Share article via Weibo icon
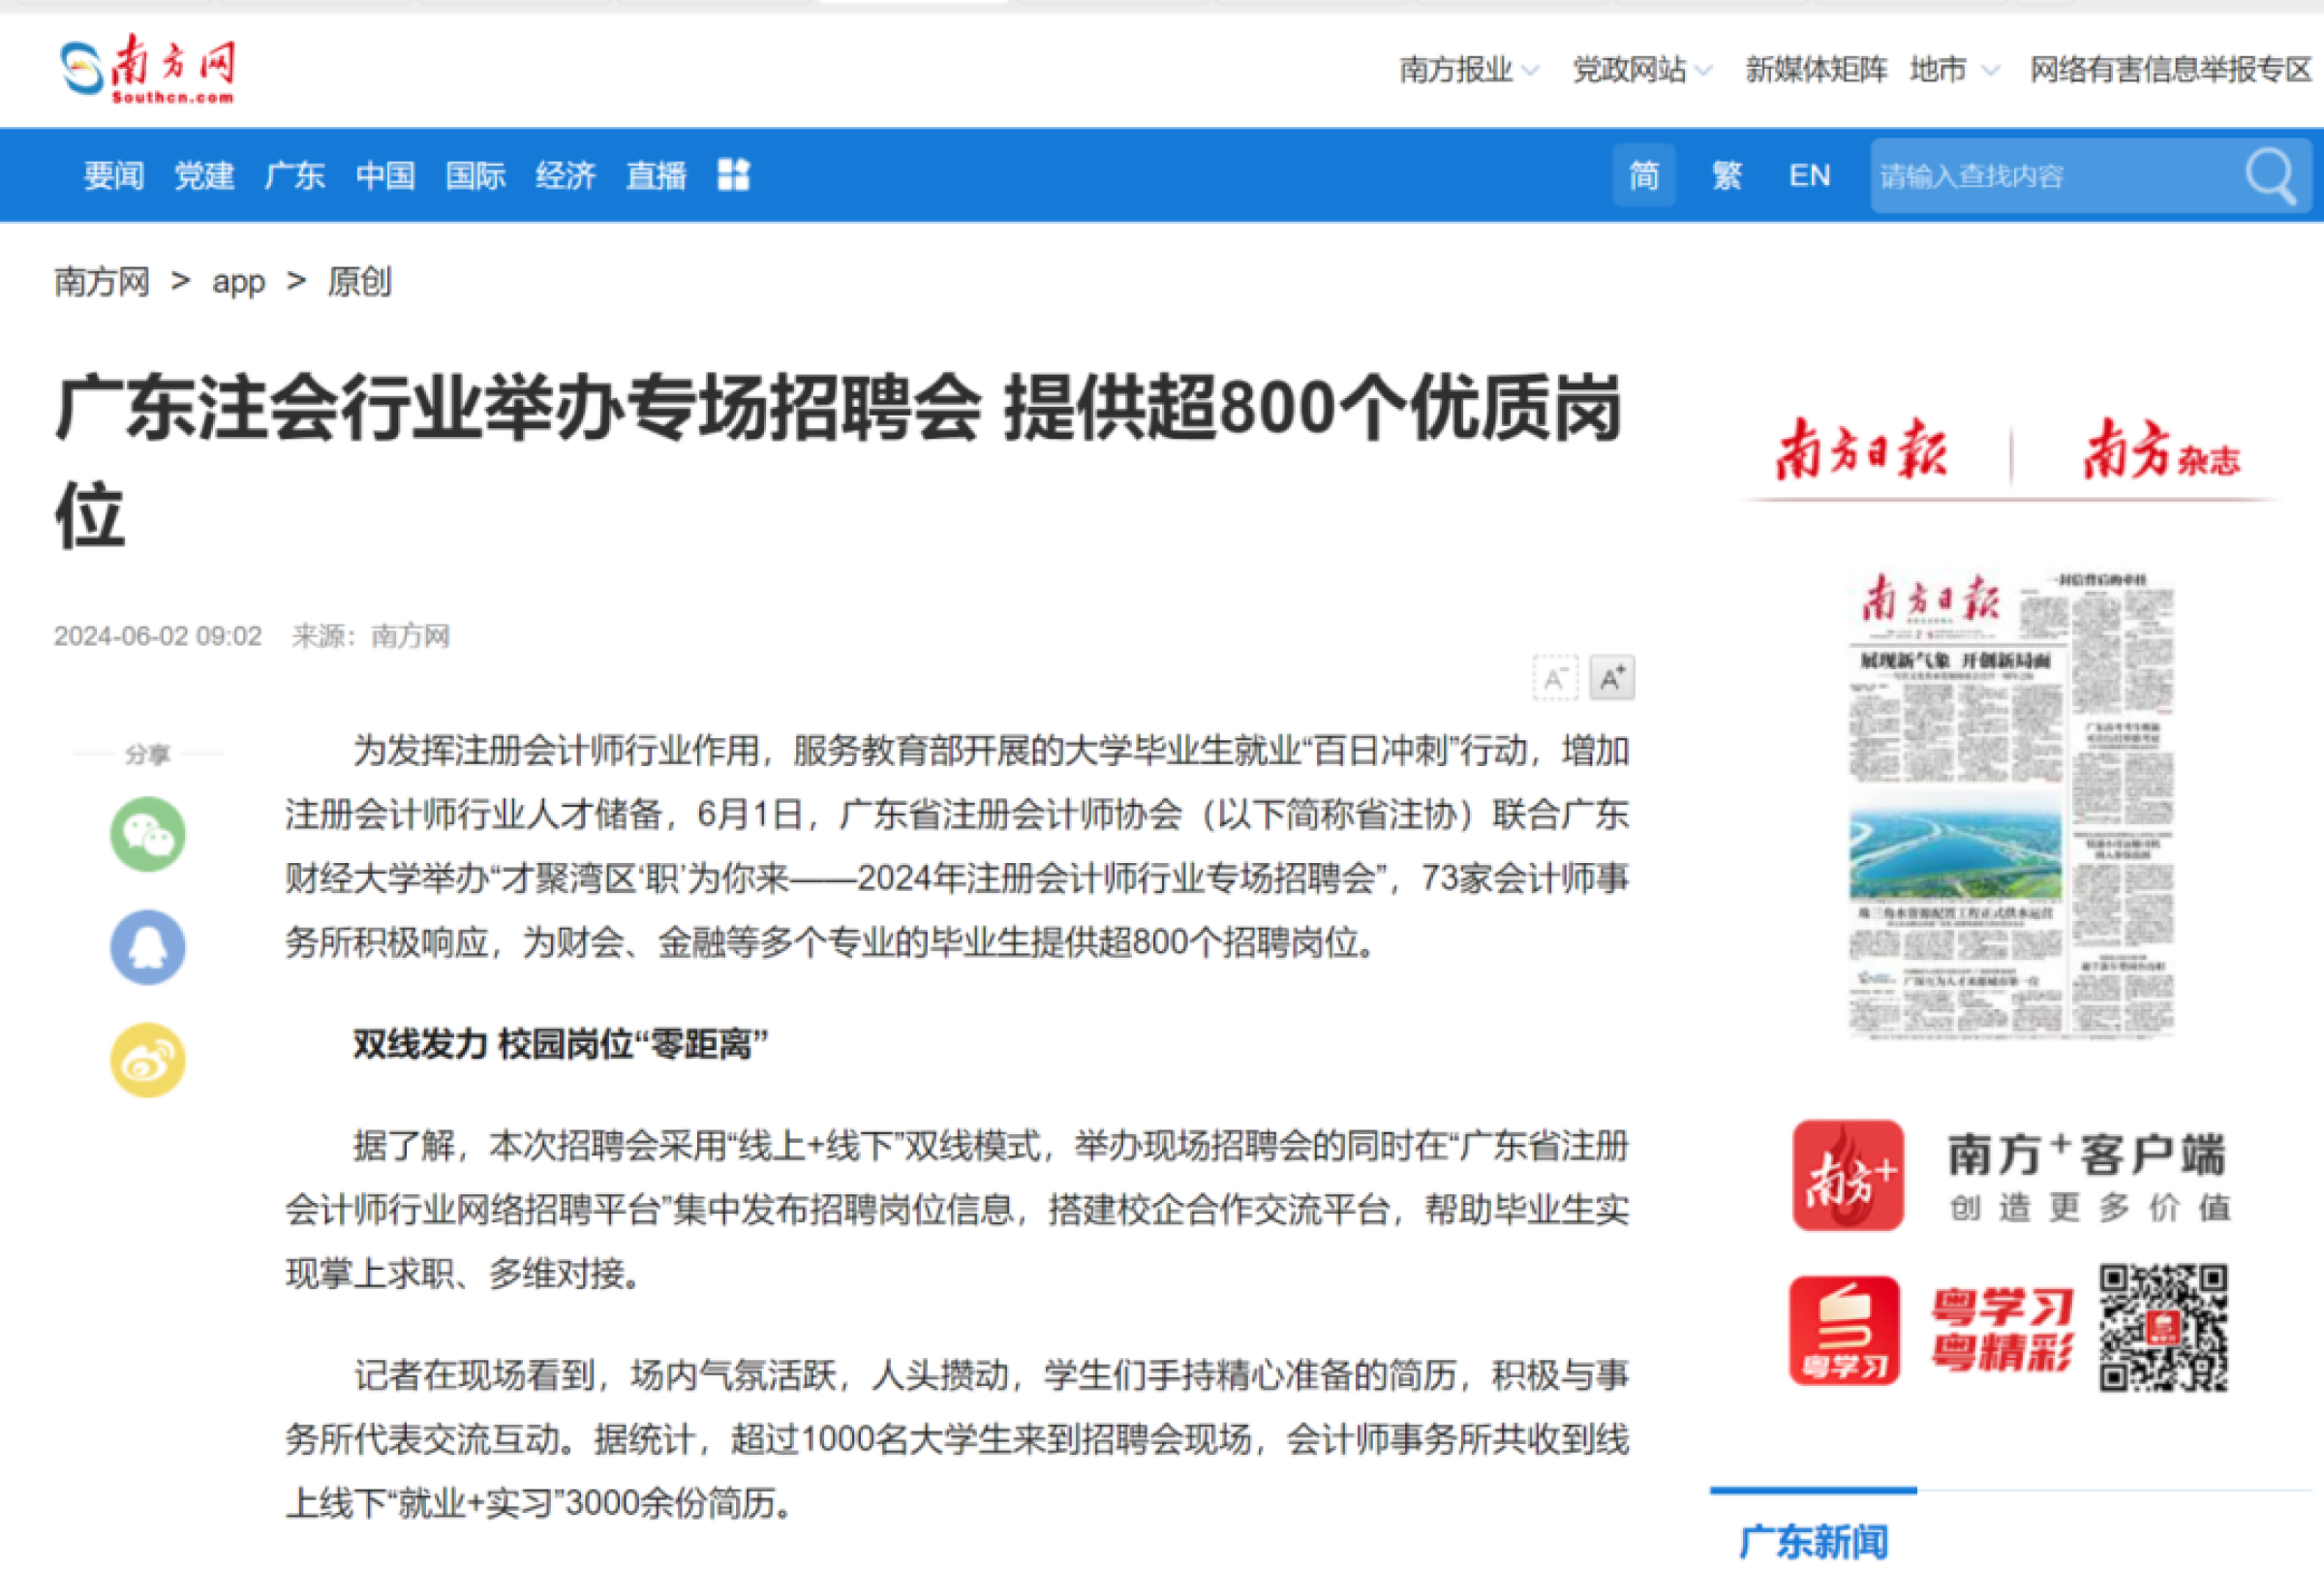This screenshot has height=1571, width=2324. point(147,1060)
